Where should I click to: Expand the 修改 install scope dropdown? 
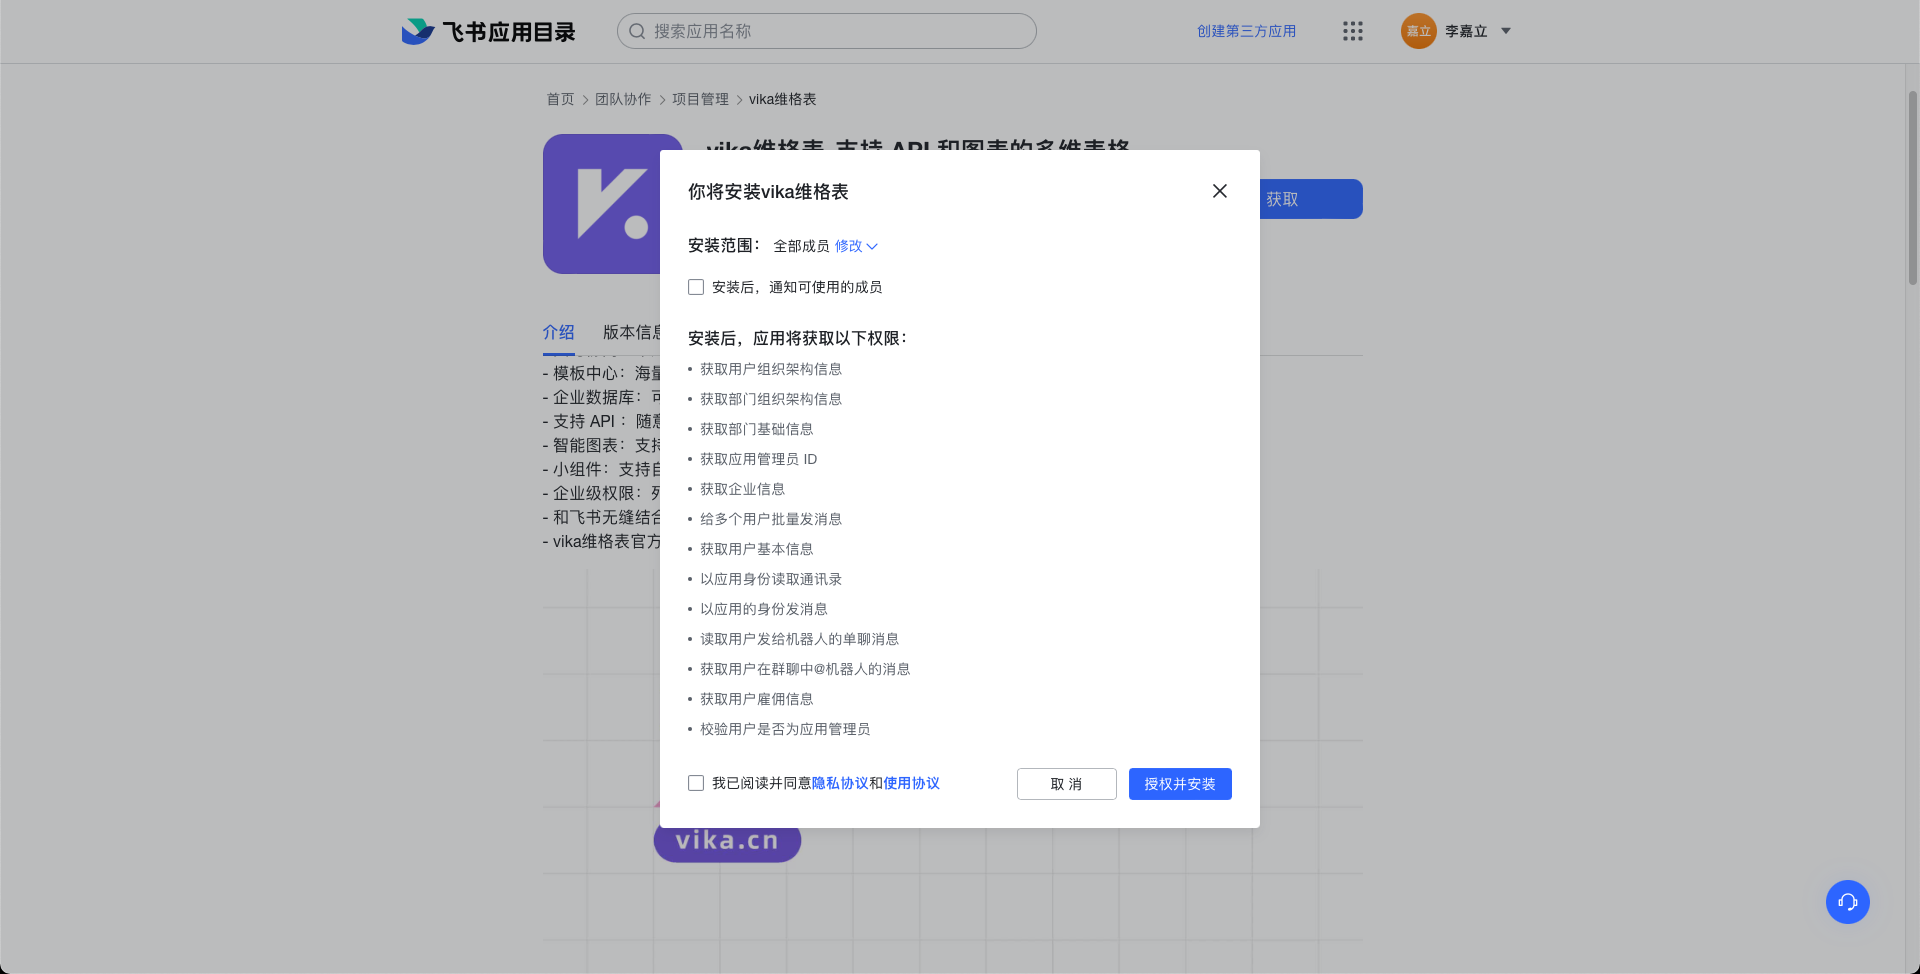tap(856, 246)
